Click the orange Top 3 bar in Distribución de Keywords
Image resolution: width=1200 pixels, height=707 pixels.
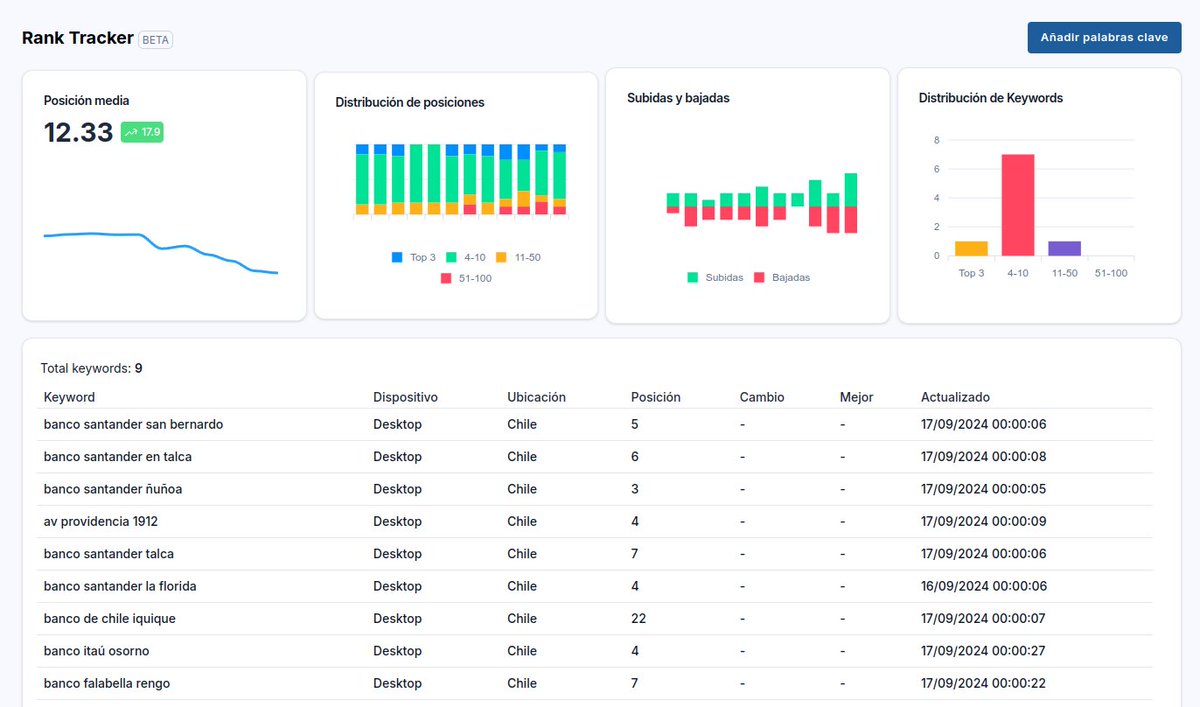pyautogui.click(x=971, y=249)
